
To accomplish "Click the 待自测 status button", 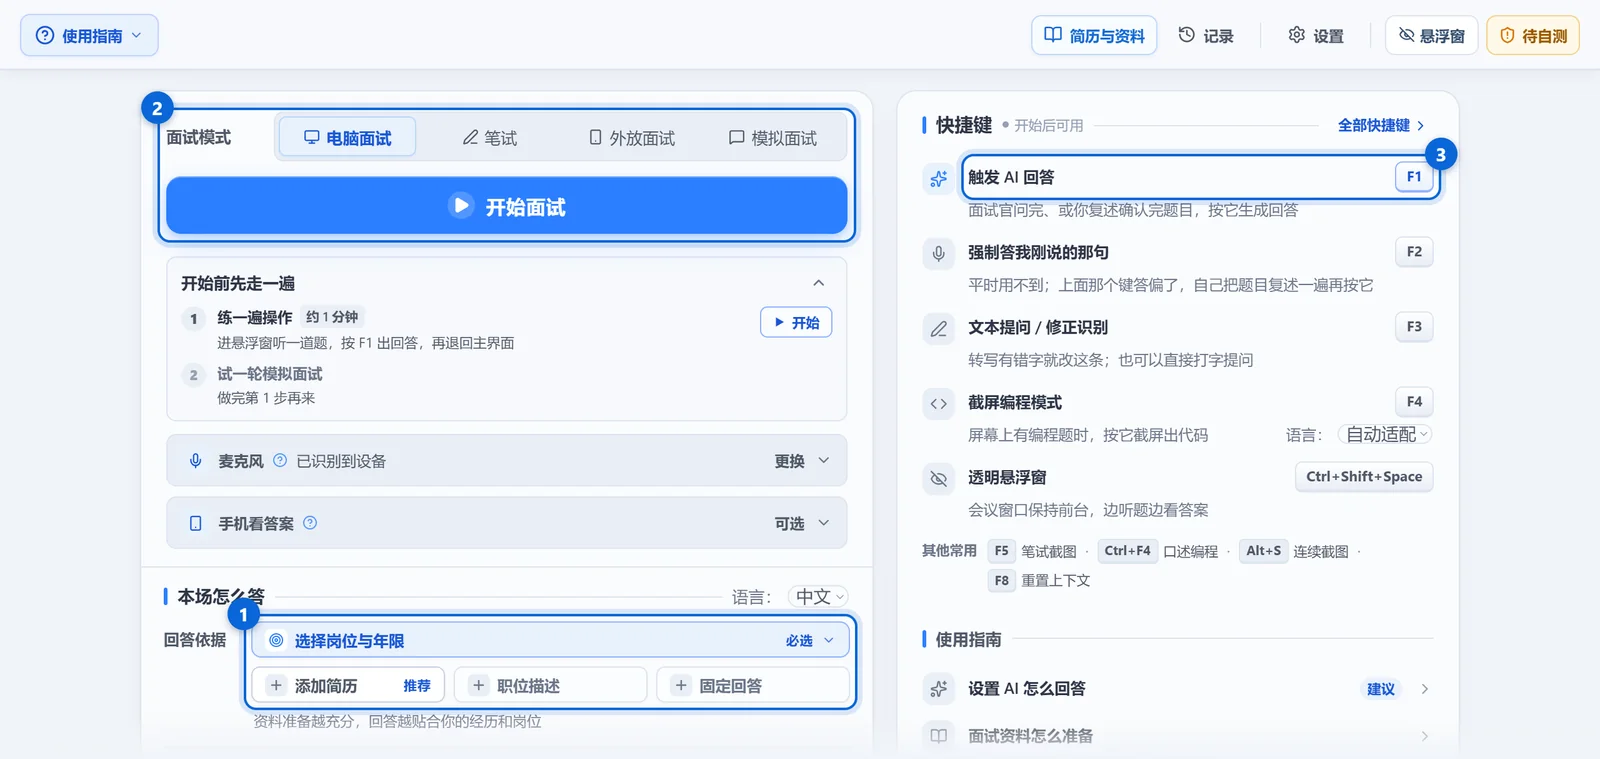I will pos(1533,36).
